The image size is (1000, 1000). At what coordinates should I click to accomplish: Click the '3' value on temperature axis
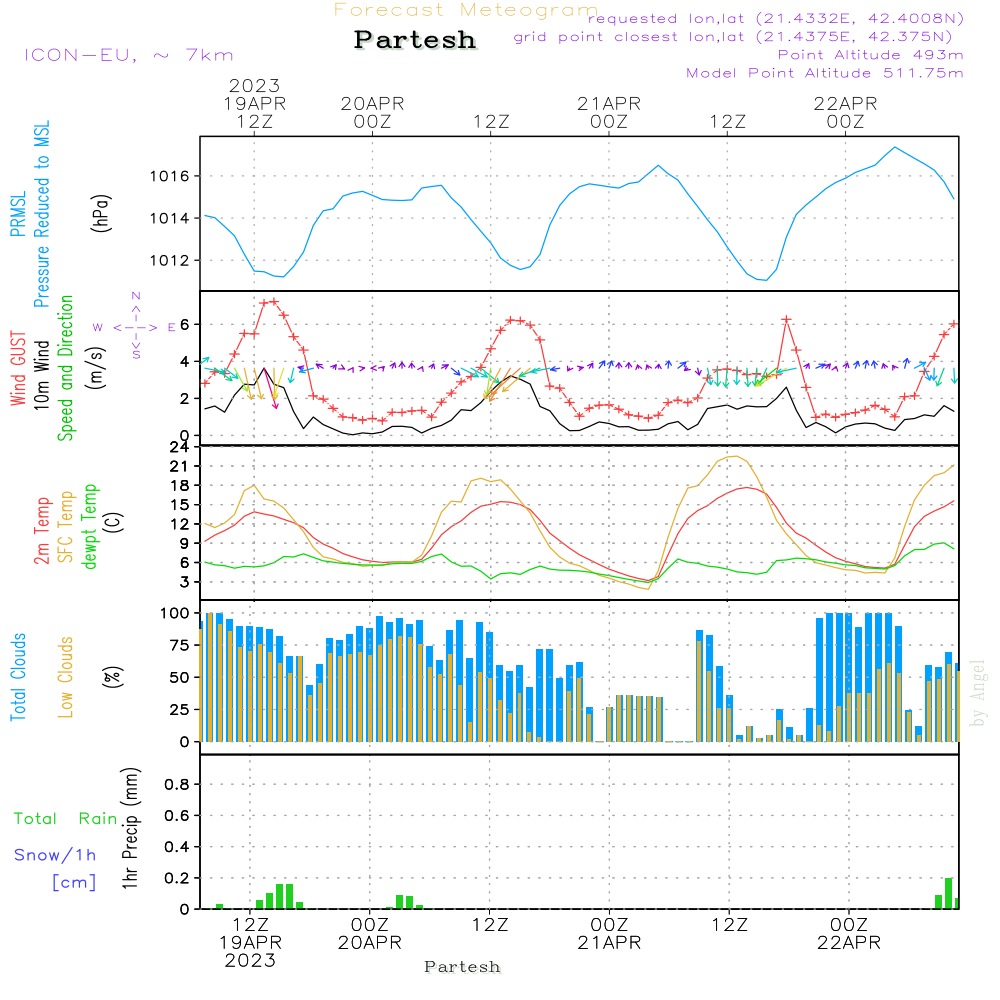point(184,582)
